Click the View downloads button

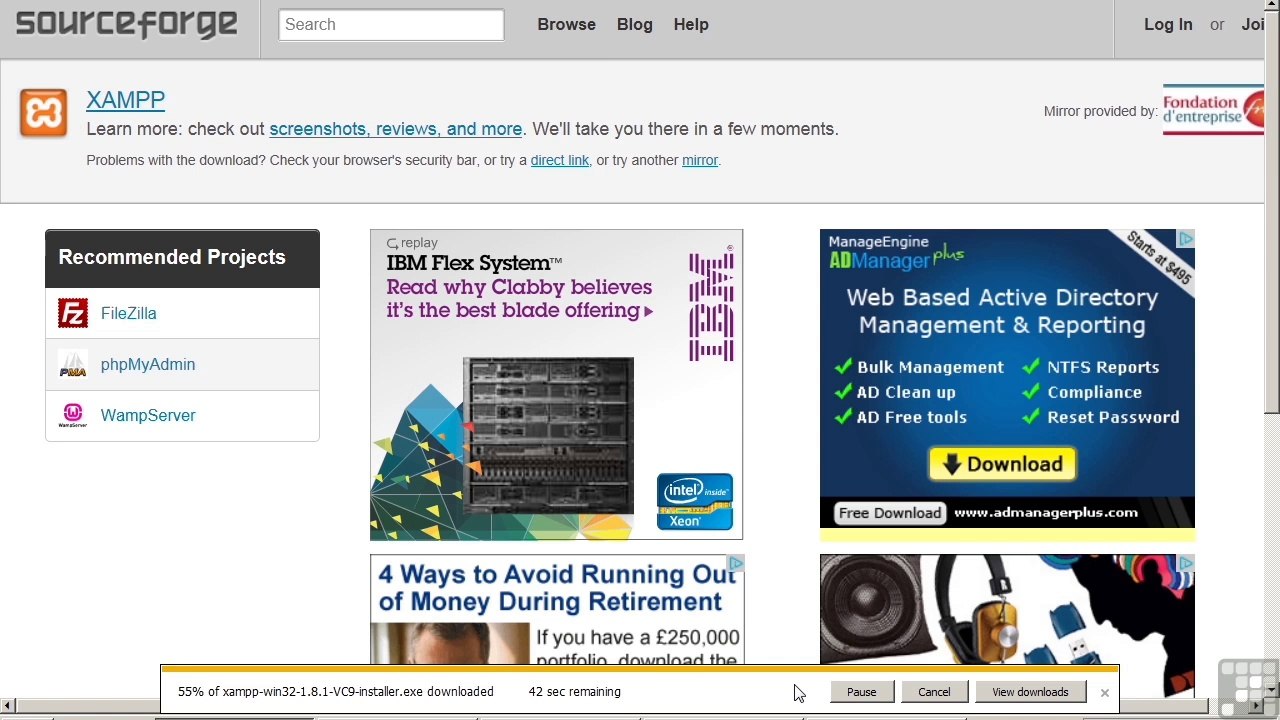[1030, 692]
